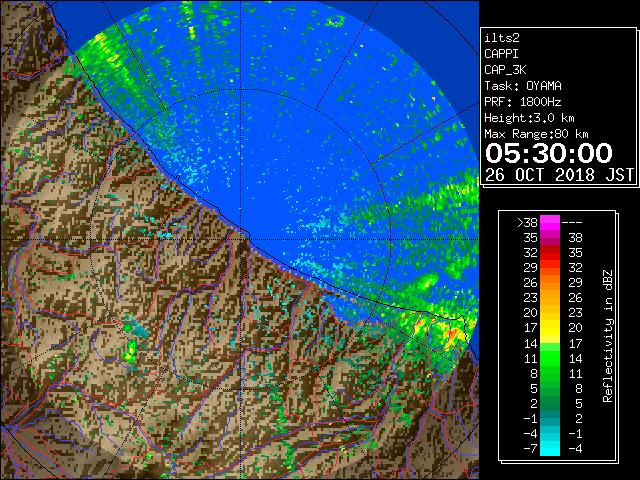Image resolution: width=640 pixels, height=480 pixels.
Task: Click the date 26 OCT 2018 JST
Action: click(x=559, y=175)
